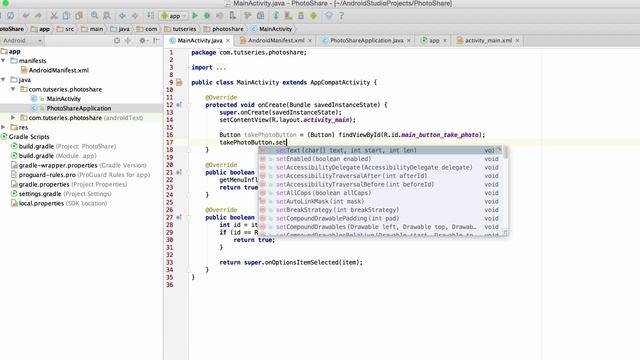Click the photoshare breadcrumb
Image resolution: width=640 pixels, height=360 pixels.
pyautogui.click(x=223, y=29)
